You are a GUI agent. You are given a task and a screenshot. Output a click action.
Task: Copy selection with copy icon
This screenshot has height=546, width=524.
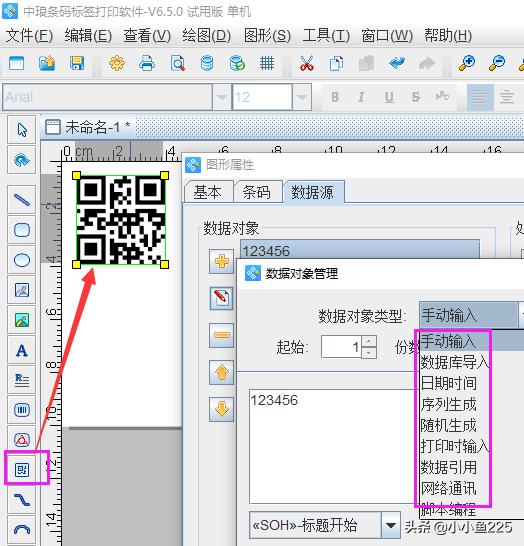[336, 63]
